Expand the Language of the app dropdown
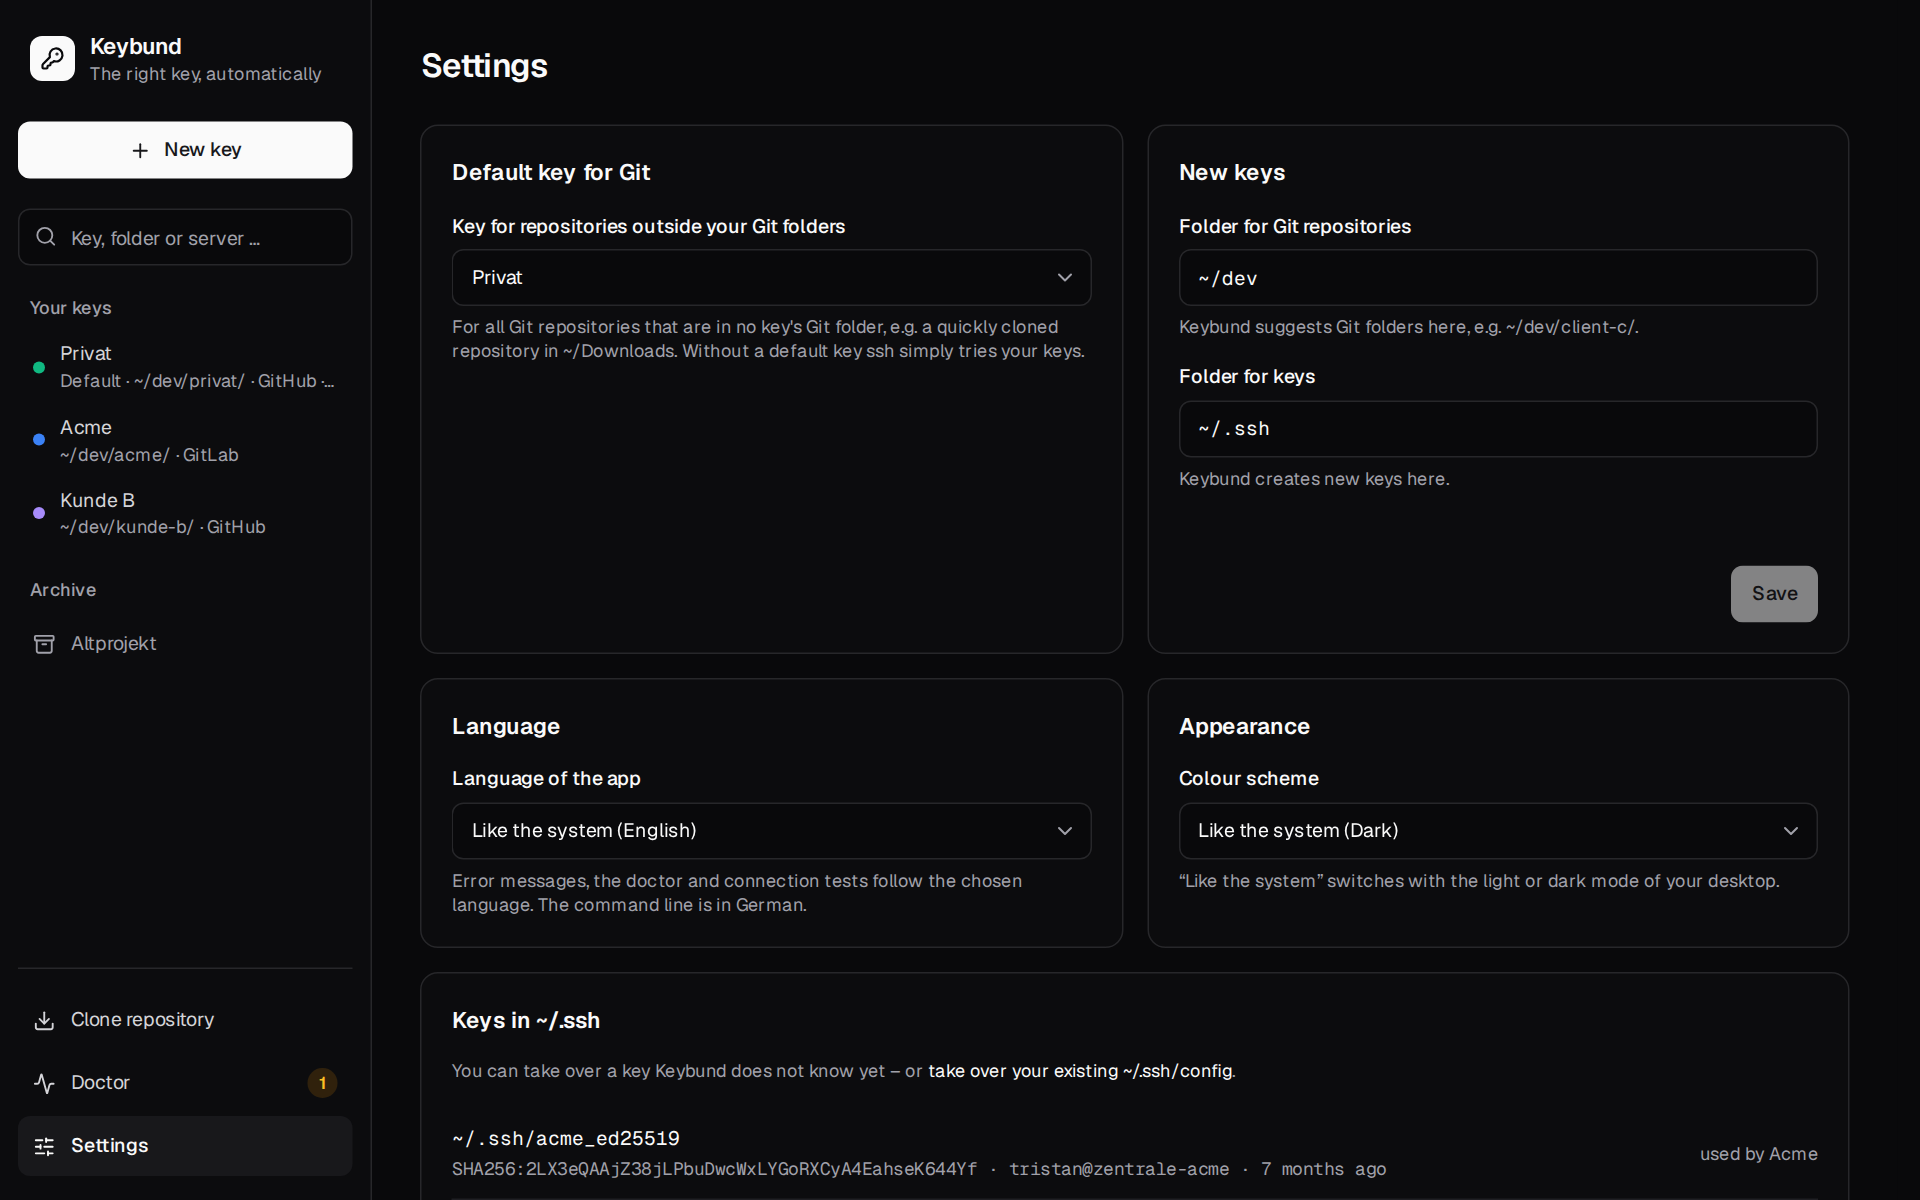This screenshot has height=1200, width=1920. coord(771,831)
